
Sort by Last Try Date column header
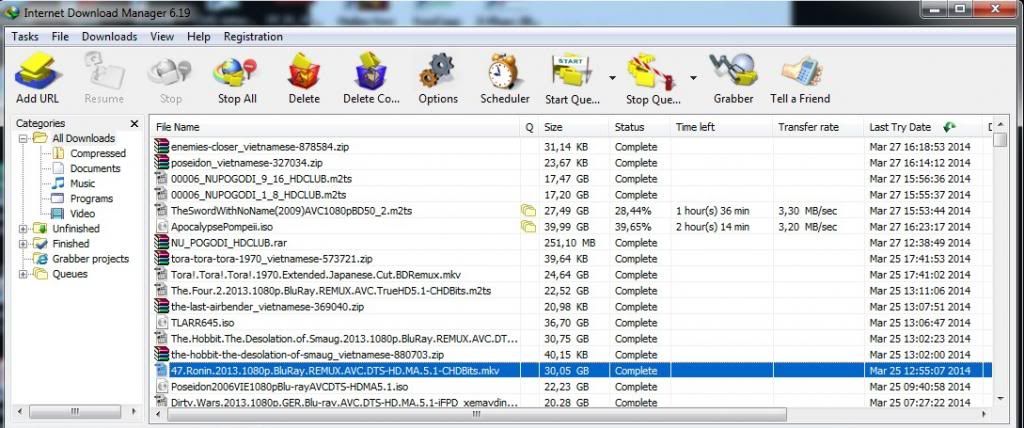click(900, 127)
